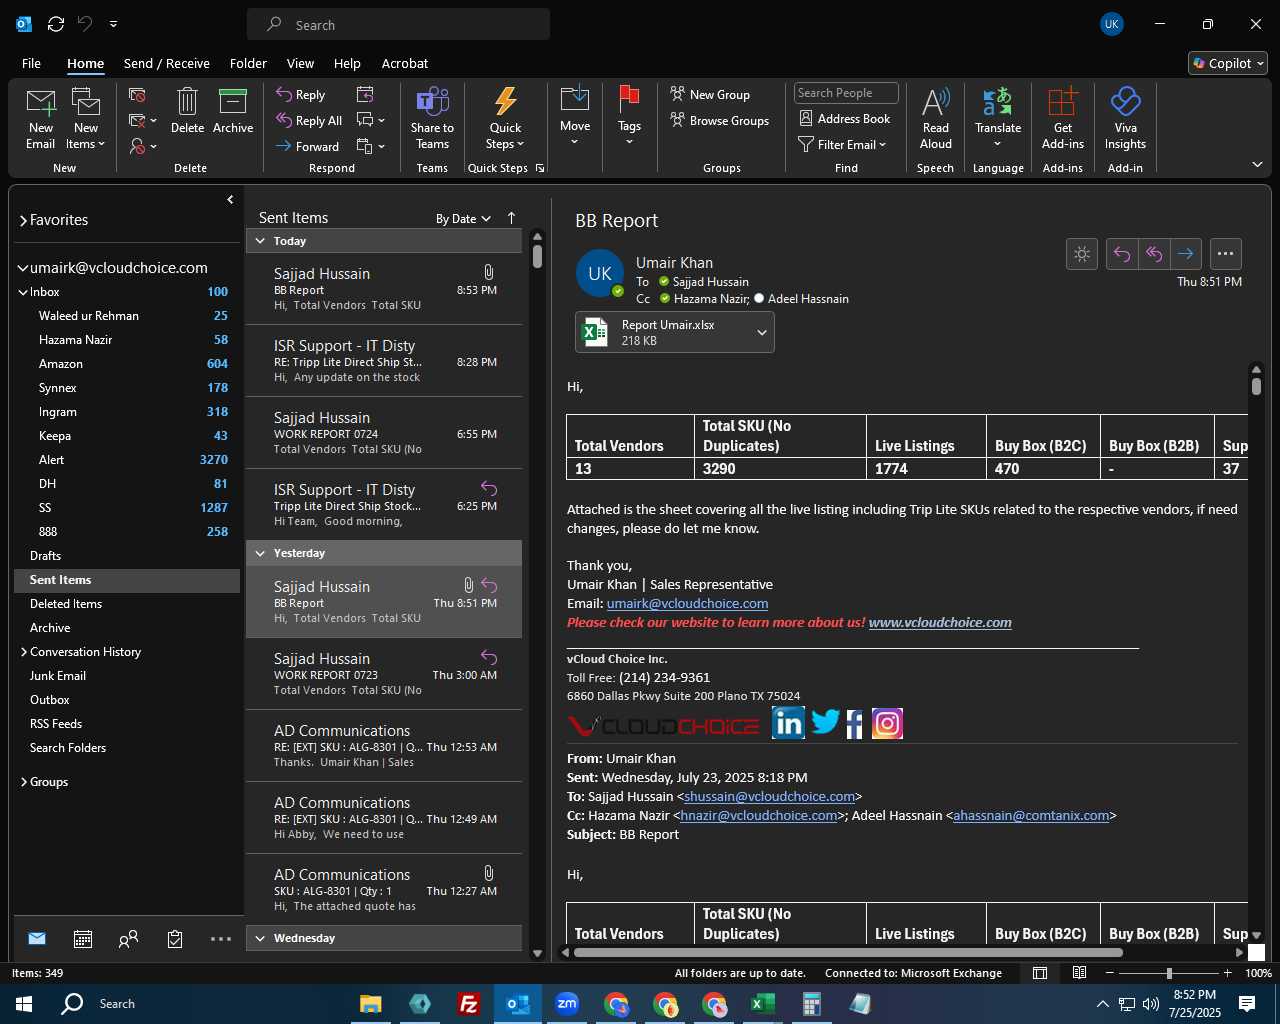Screen dimensions: 1280x1024
Task: Archive the selected email
Action: tap(233, 110)
